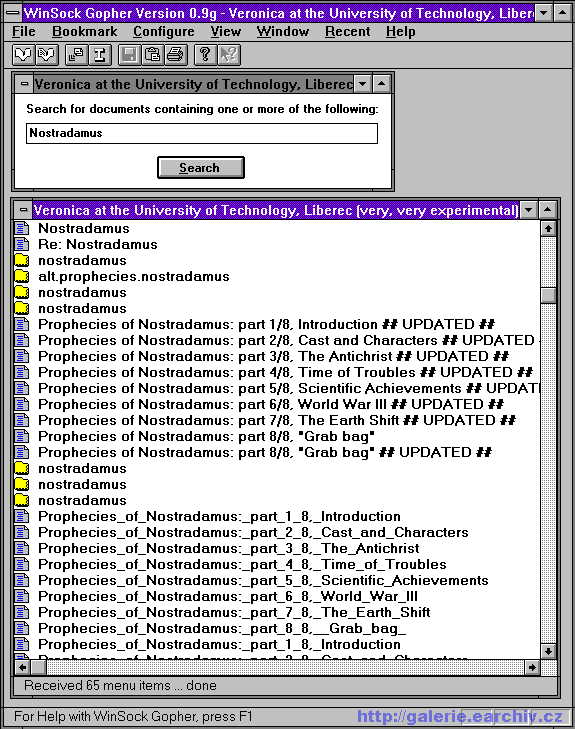Click 'For Help with WinSock Gopher, press F1' text
The image size is (575, 729).
point(133,716)
